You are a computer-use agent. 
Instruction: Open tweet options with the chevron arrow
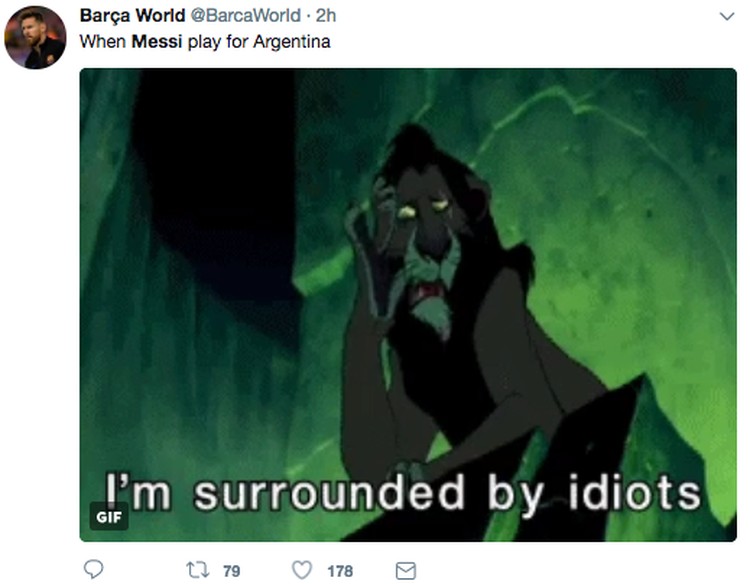(x=727, y=16)
